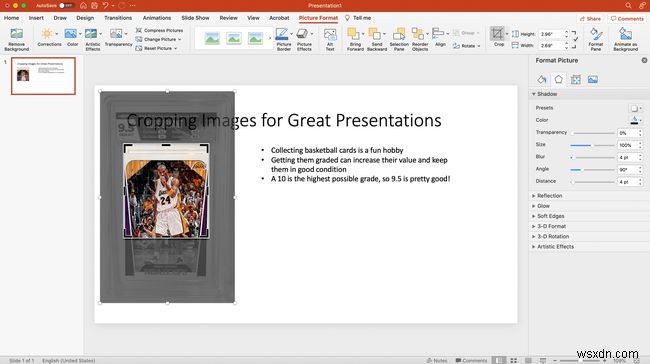Open the Transitions tab
This screenshot has height=364, width=650.
118,18
